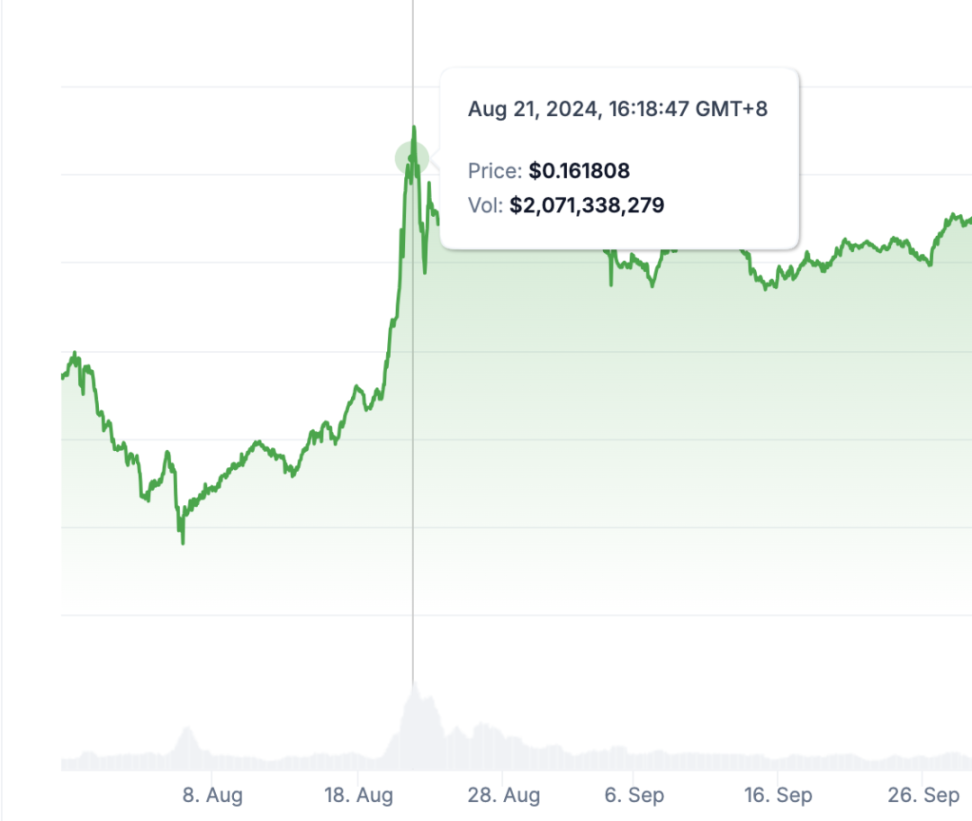The width and height of the screenshot is (972, 821).
Task: Click the "16. Sep" date axis label
Action: [778, 796]
